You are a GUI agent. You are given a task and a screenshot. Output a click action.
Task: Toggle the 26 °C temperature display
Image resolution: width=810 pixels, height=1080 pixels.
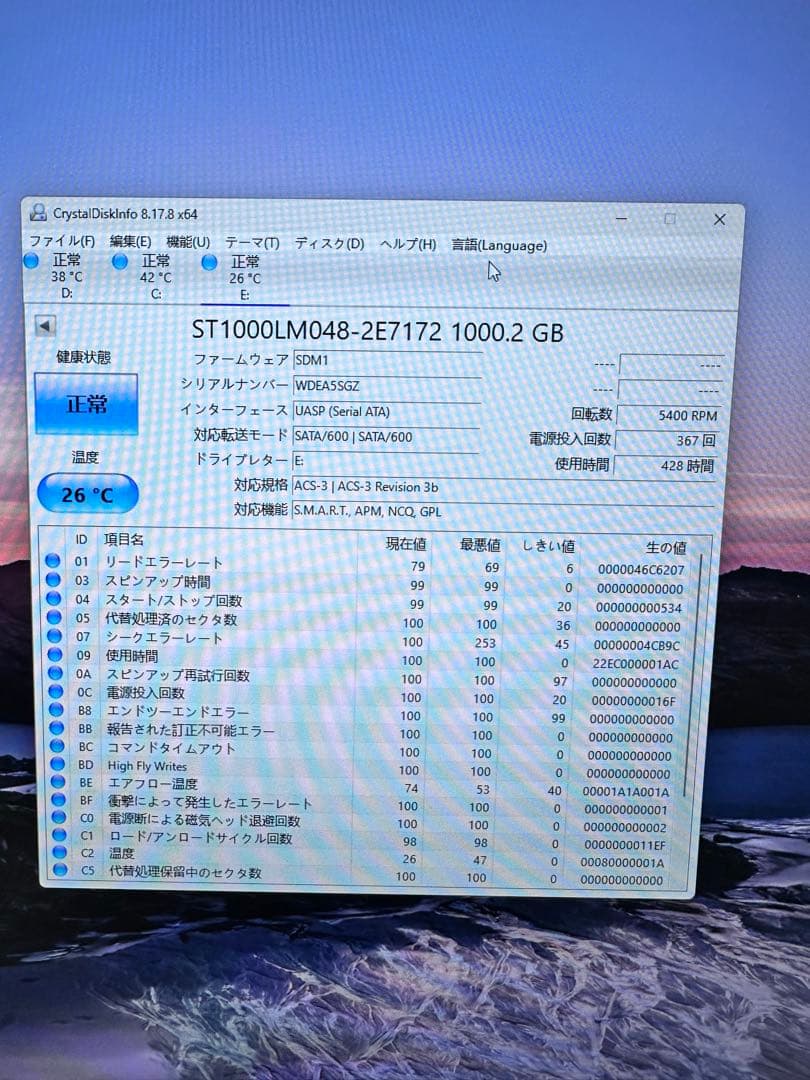coord(86,492)
